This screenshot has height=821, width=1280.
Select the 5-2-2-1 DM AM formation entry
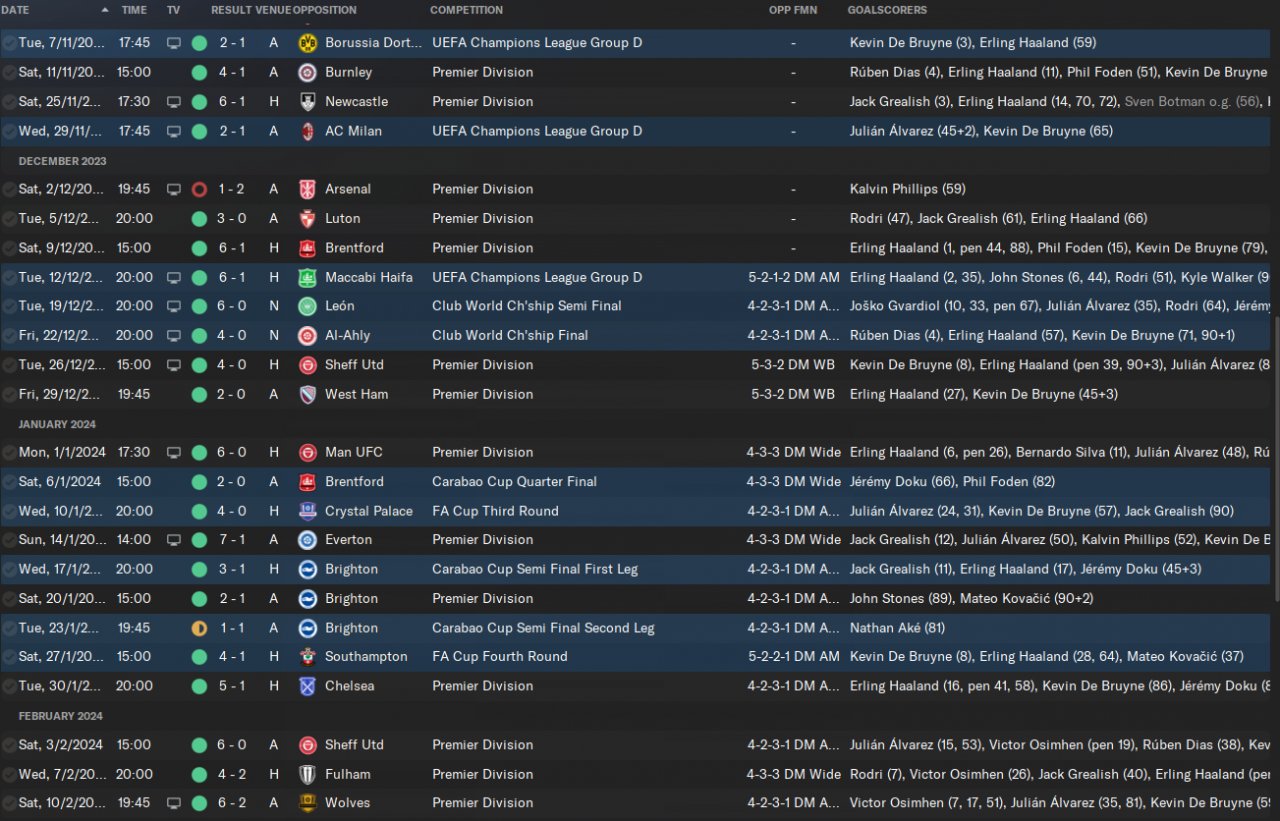(x=793, y=657)
